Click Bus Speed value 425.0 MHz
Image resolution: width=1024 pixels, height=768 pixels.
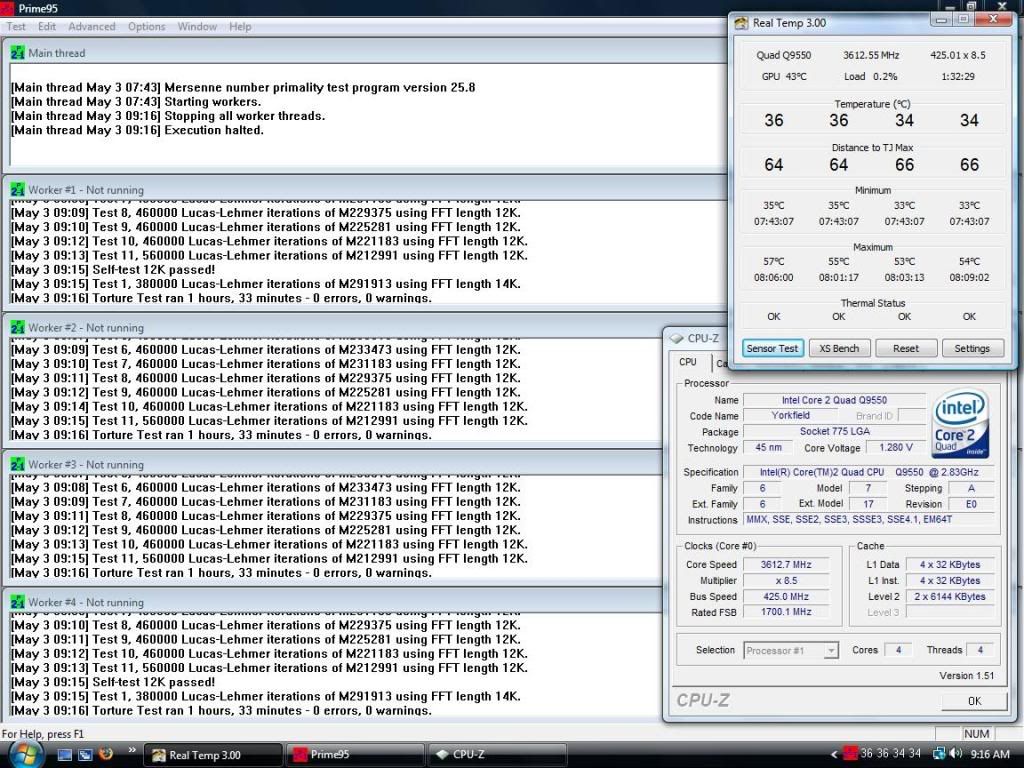pyautogui.click(x=786, y=596)
